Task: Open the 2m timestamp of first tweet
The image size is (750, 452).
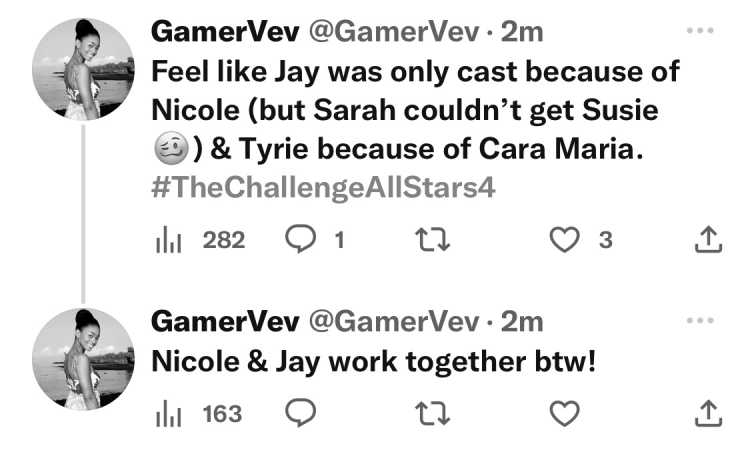Action: [x=521, y=33]
